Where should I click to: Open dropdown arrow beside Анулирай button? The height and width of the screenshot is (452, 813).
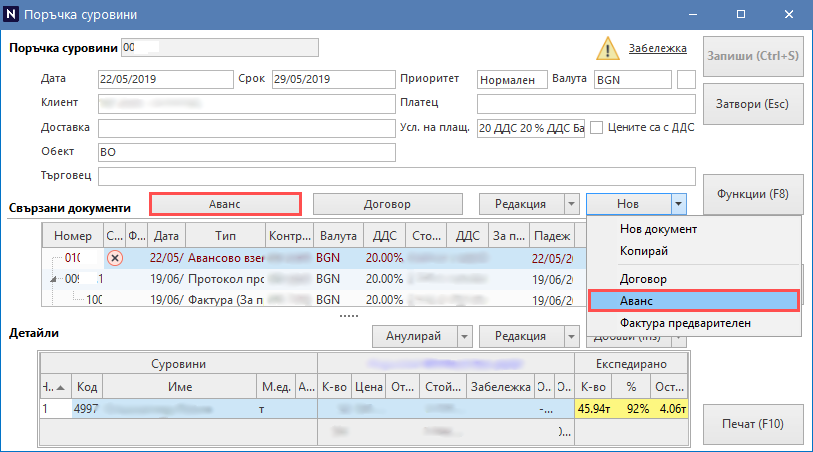click(465, 336)
